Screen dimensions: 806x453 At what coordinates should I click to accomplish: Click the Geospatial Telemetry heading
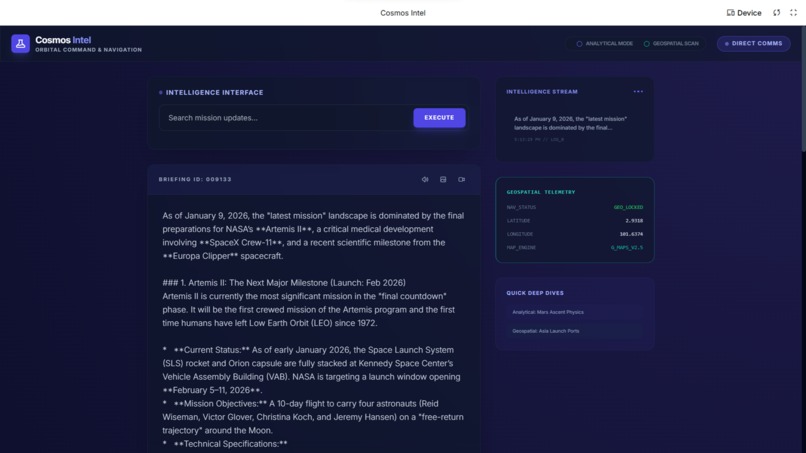(x=541, y=192)
